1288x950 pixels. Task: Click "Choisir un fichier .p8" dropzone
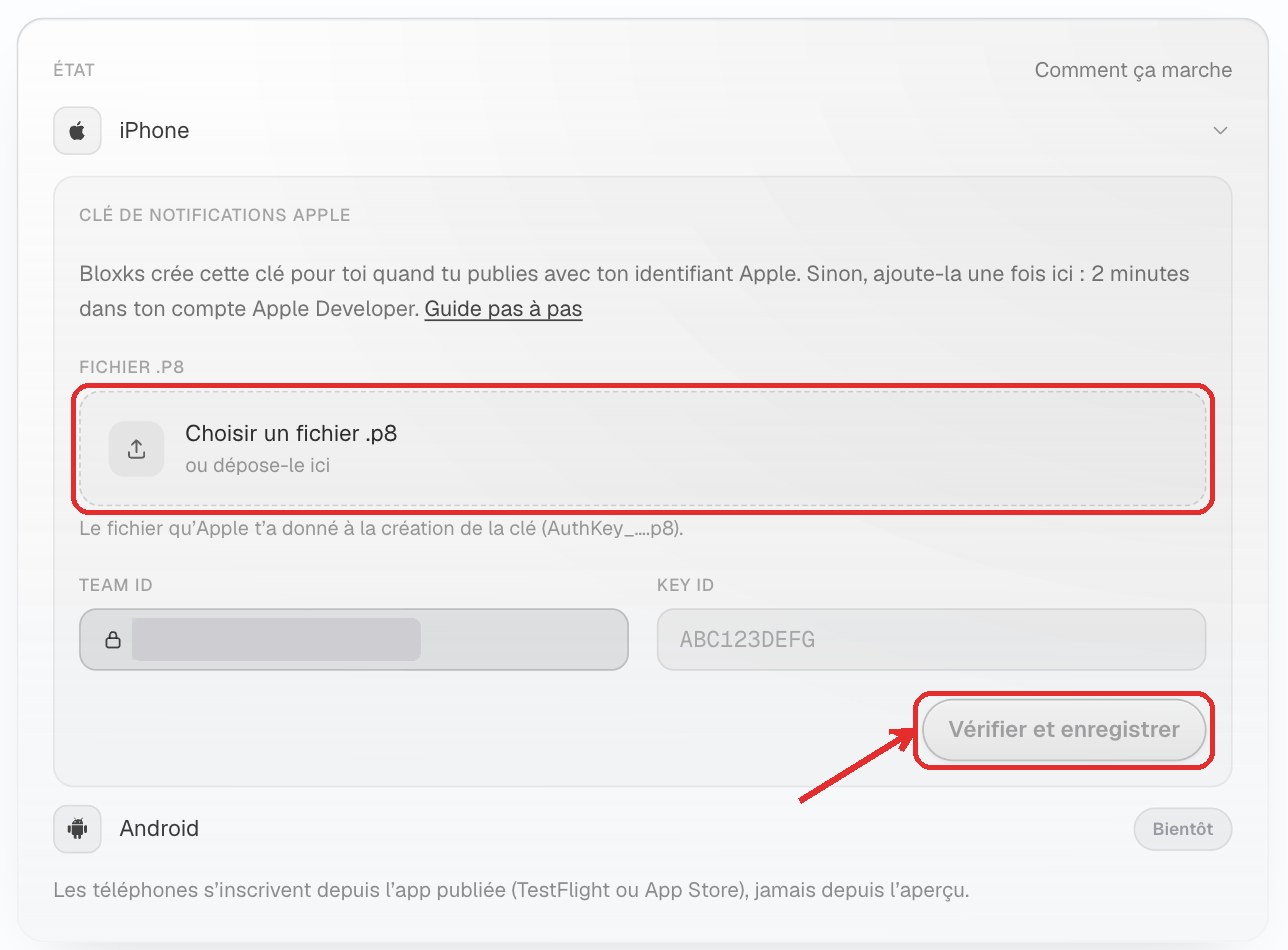coord(643,449)
